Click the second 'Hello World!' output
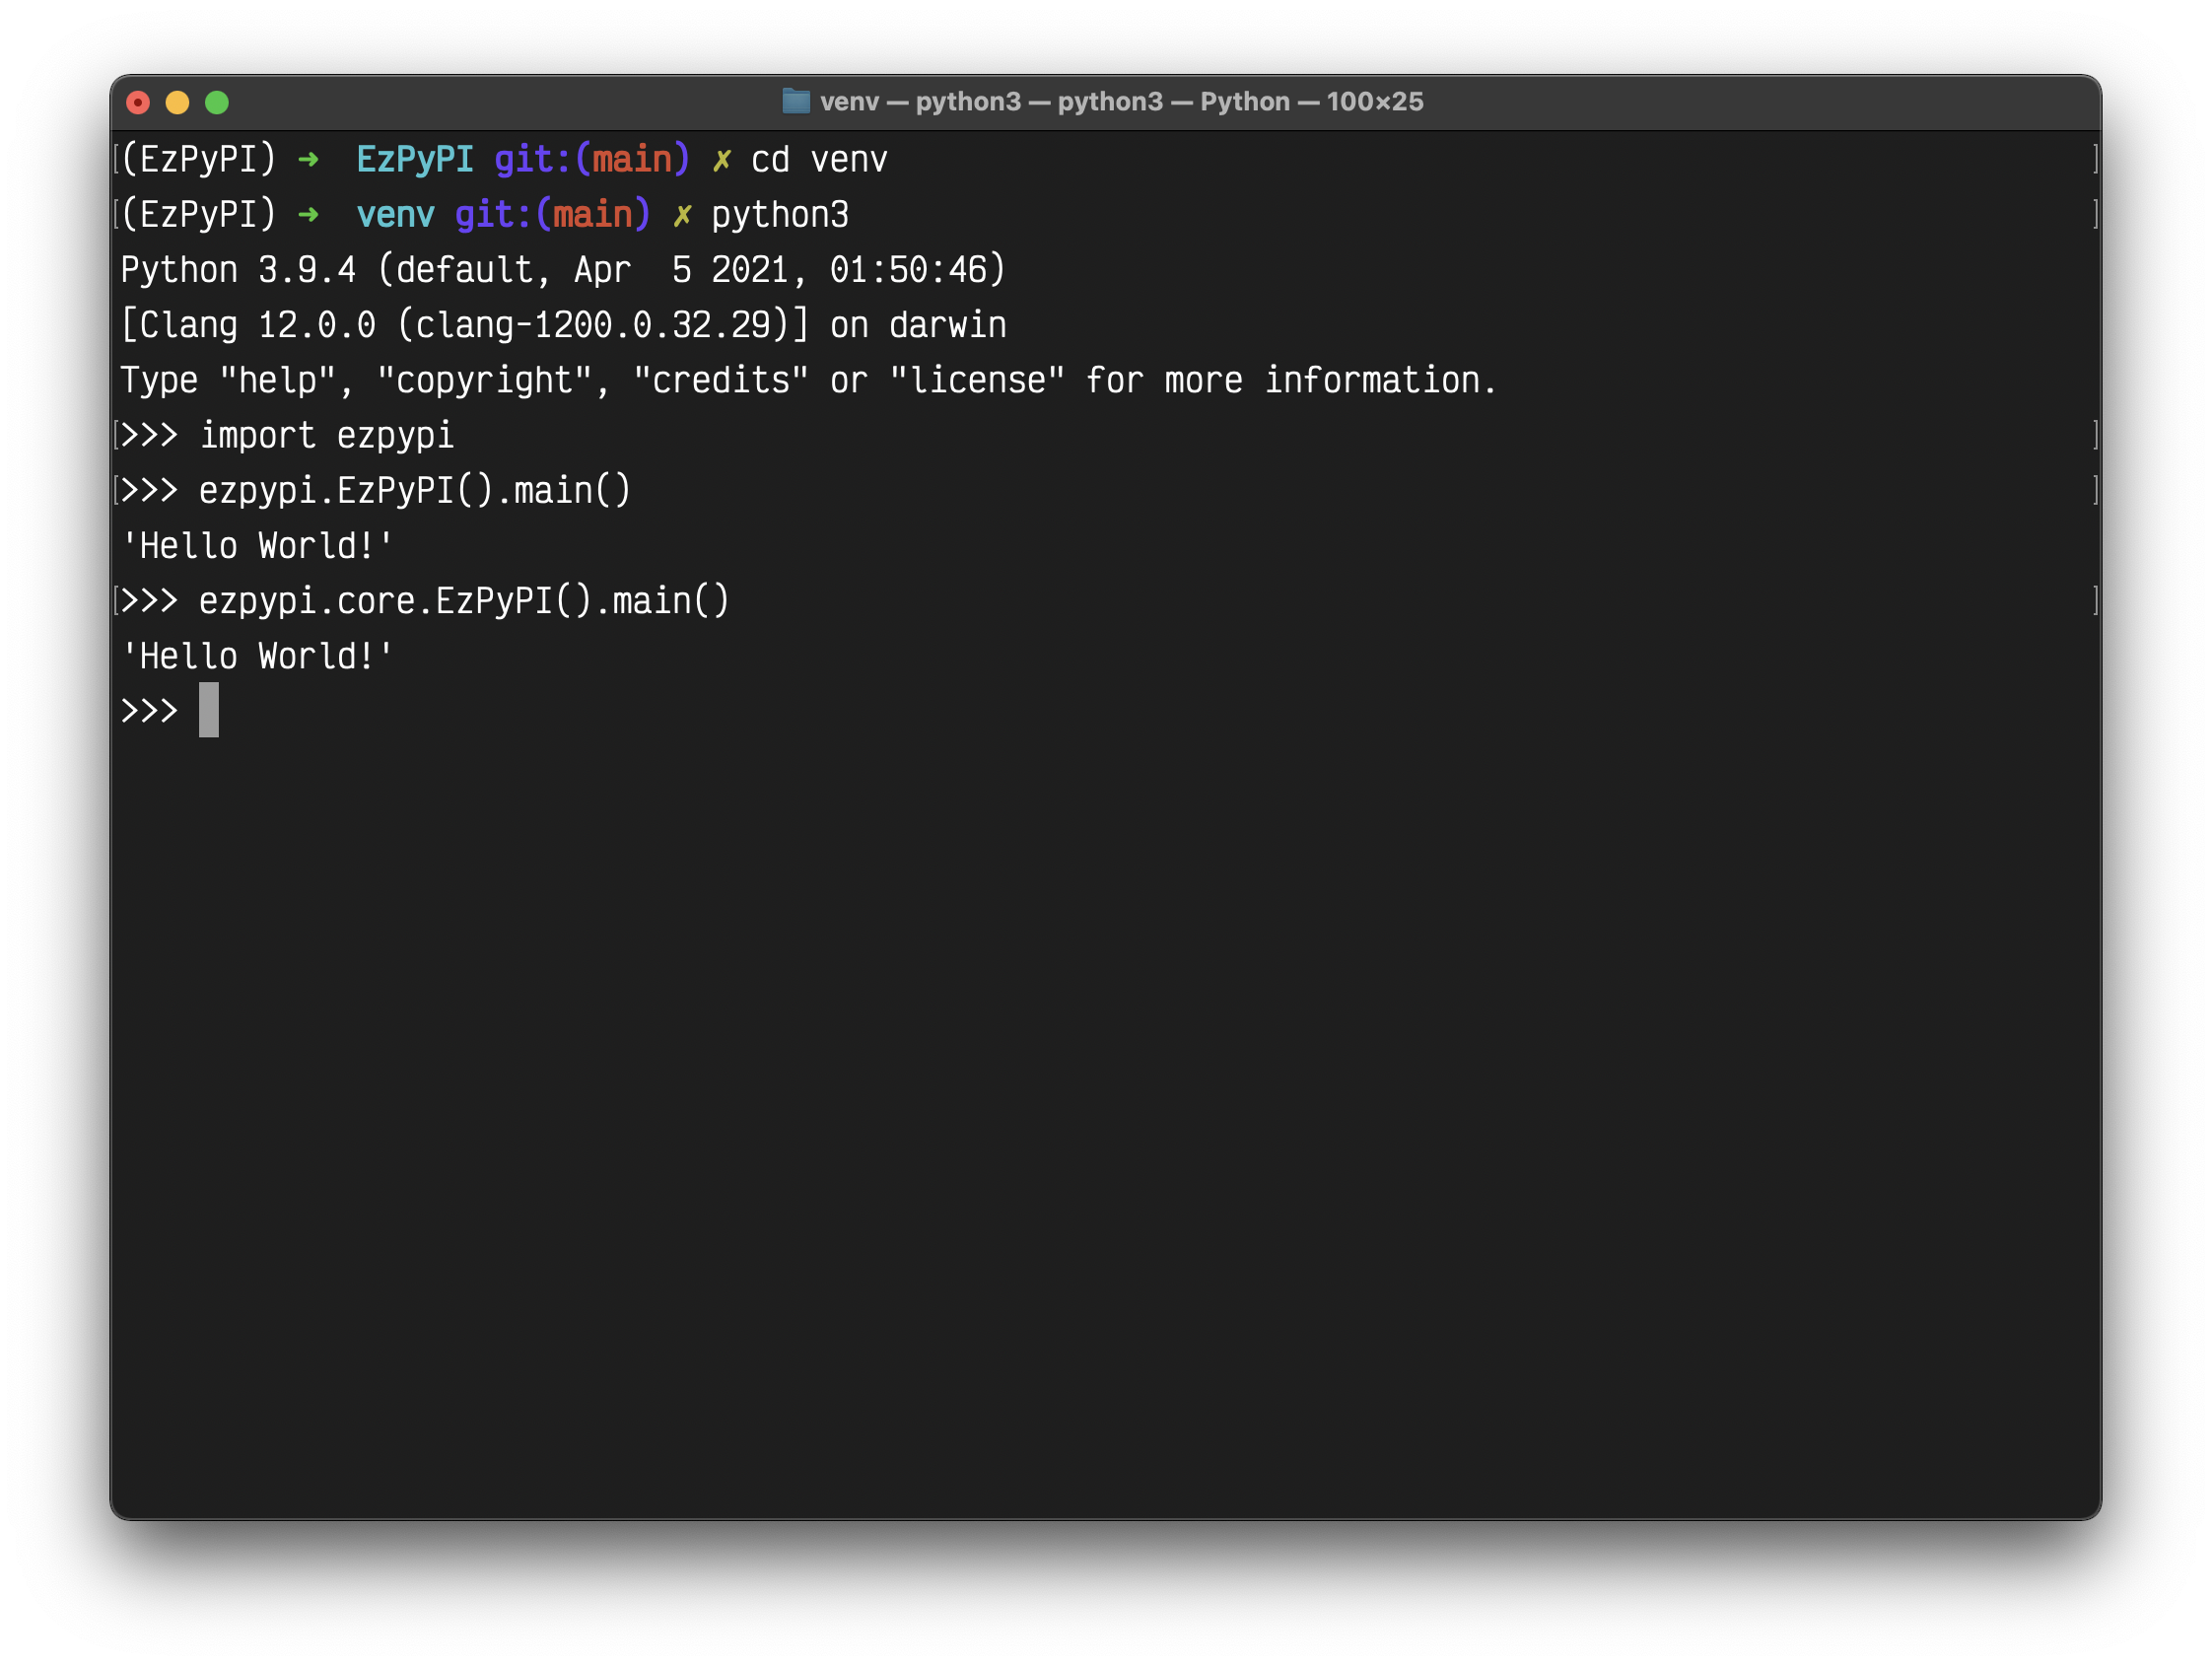Image resolution: width=2212 pixels, height=1666 pixels. 257,657
